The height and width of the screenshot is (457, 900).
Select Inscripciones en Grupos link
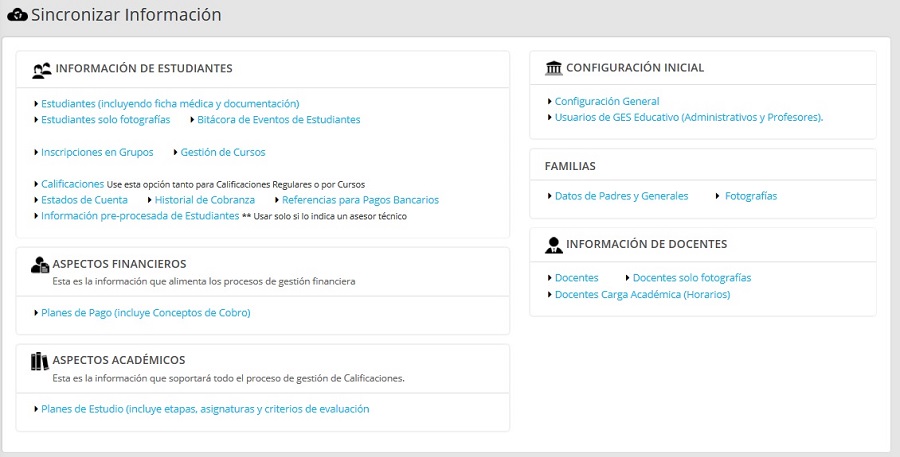(97, 152)
